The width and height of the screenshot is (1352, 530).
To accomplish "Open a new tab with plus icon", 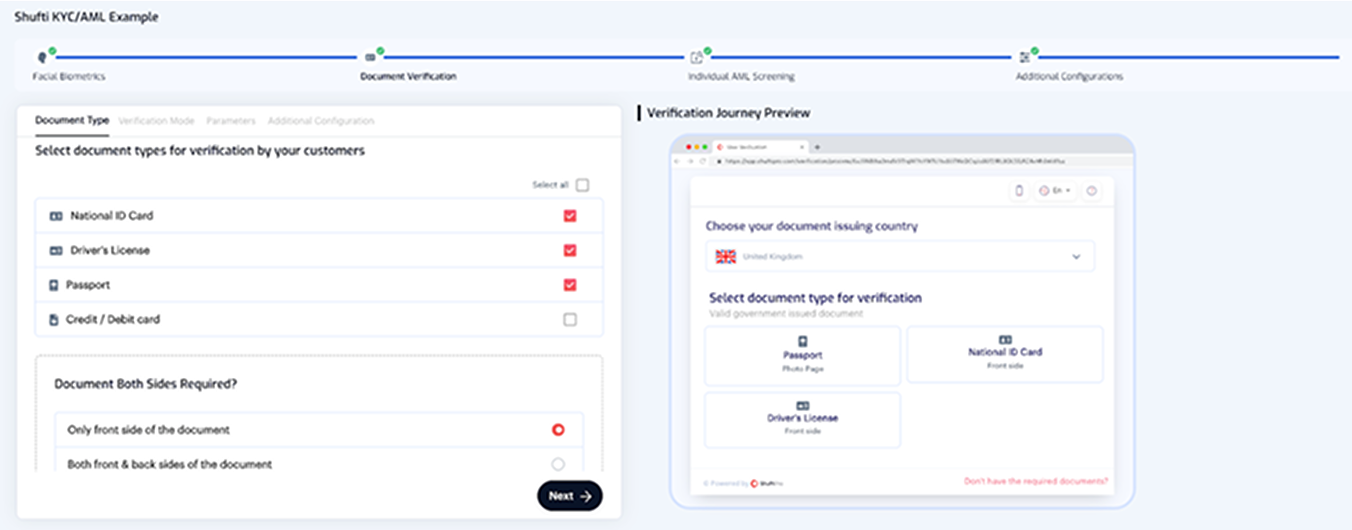I will point(817,147).
